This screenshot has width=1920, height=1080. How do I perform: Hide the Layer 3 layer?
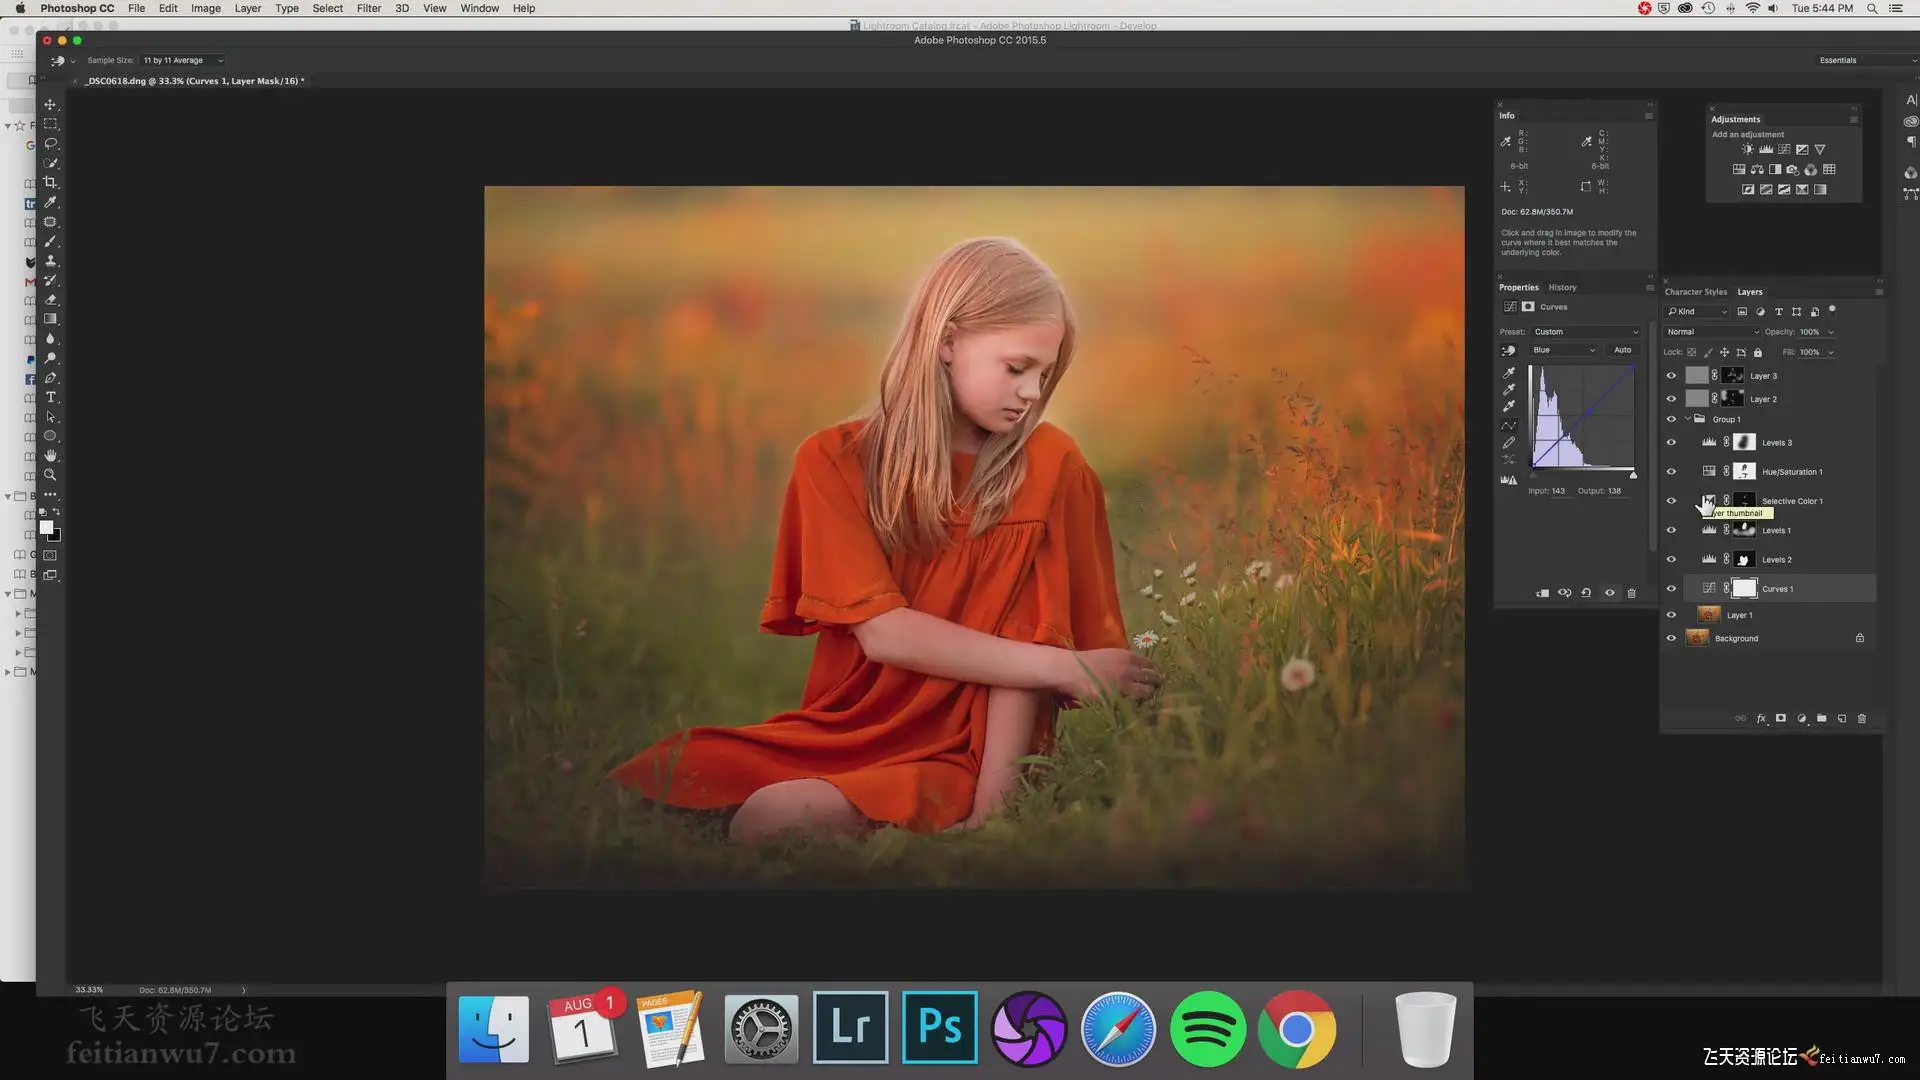1671,376
